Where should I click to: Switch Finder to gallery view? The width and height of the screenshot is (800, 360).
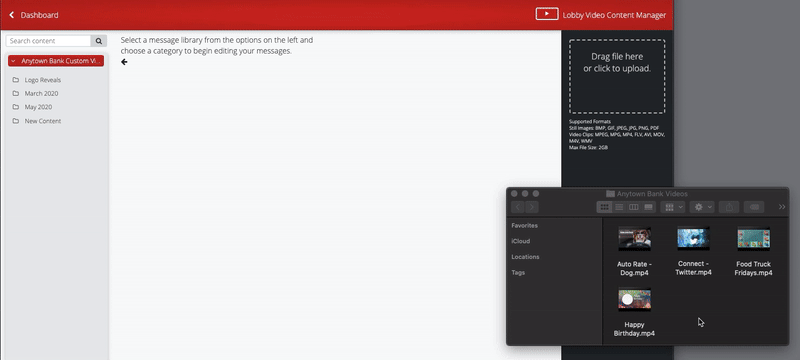648,207
